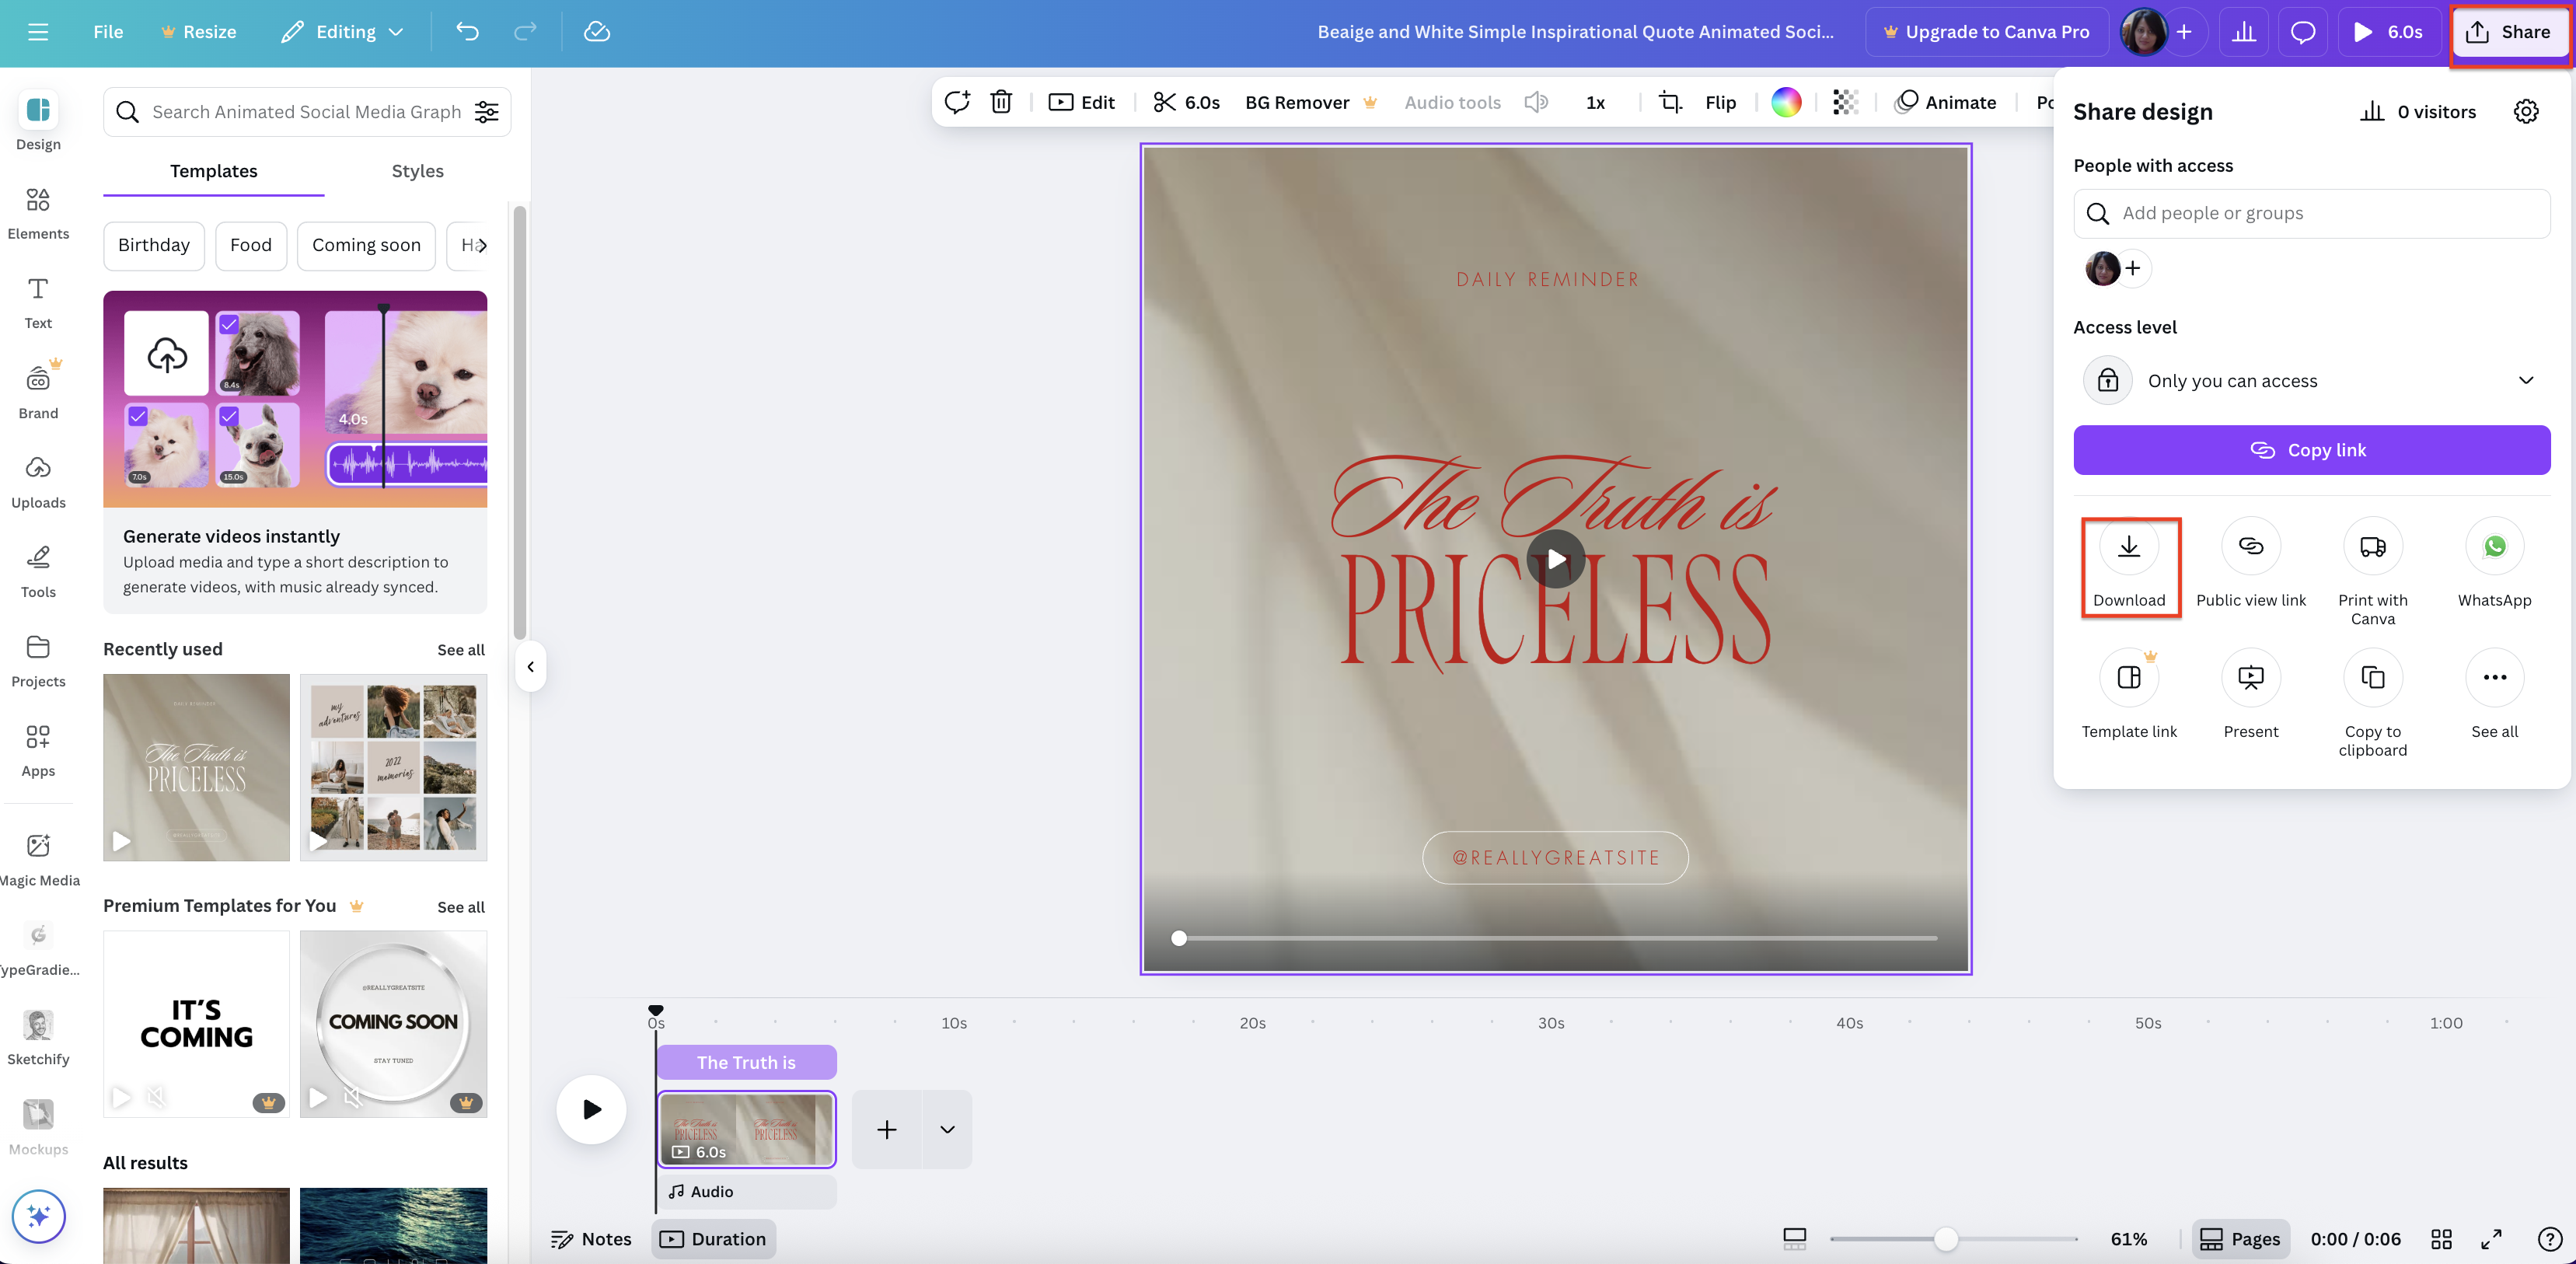The width and height of the screenshot is (2576, 1264).
Task: Open the color wheel swatch
Action: (1786, 102)
